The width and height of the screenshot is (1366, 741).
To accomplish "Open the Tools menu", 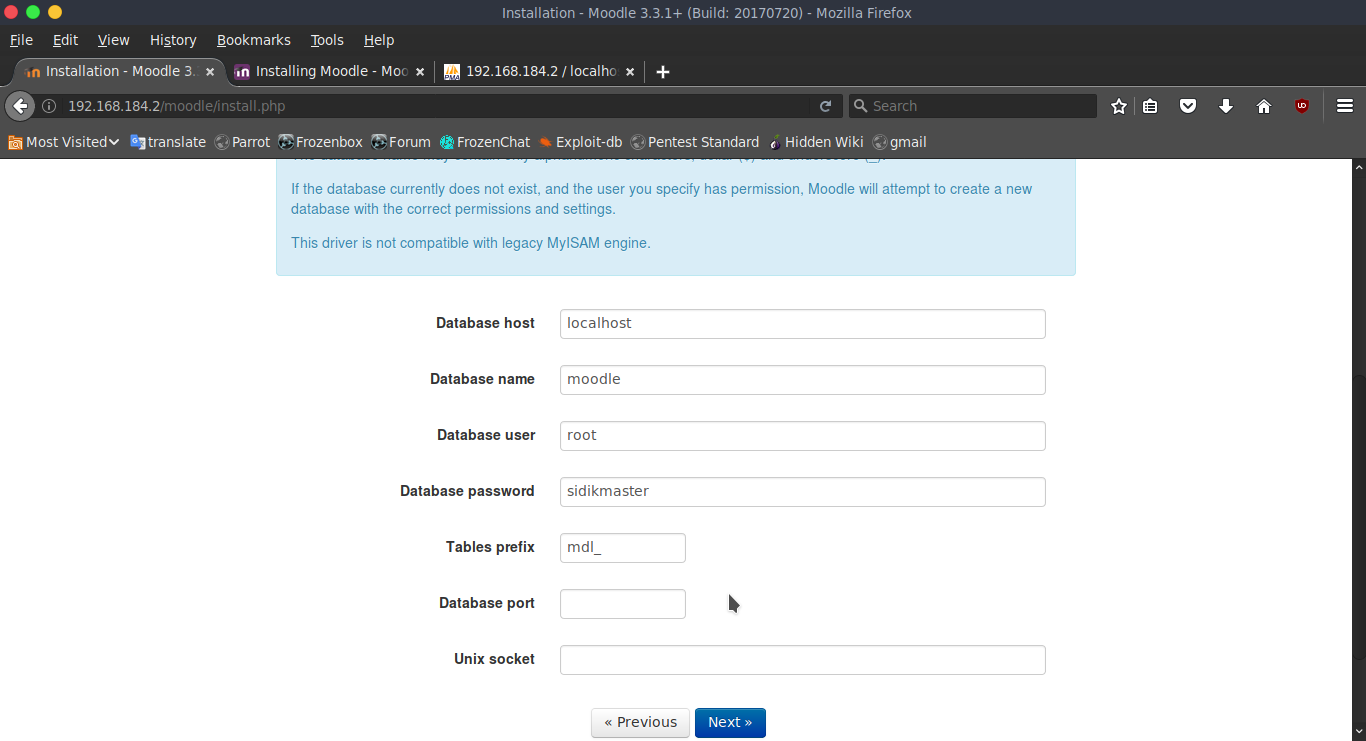I will click(x=326, y=40).
